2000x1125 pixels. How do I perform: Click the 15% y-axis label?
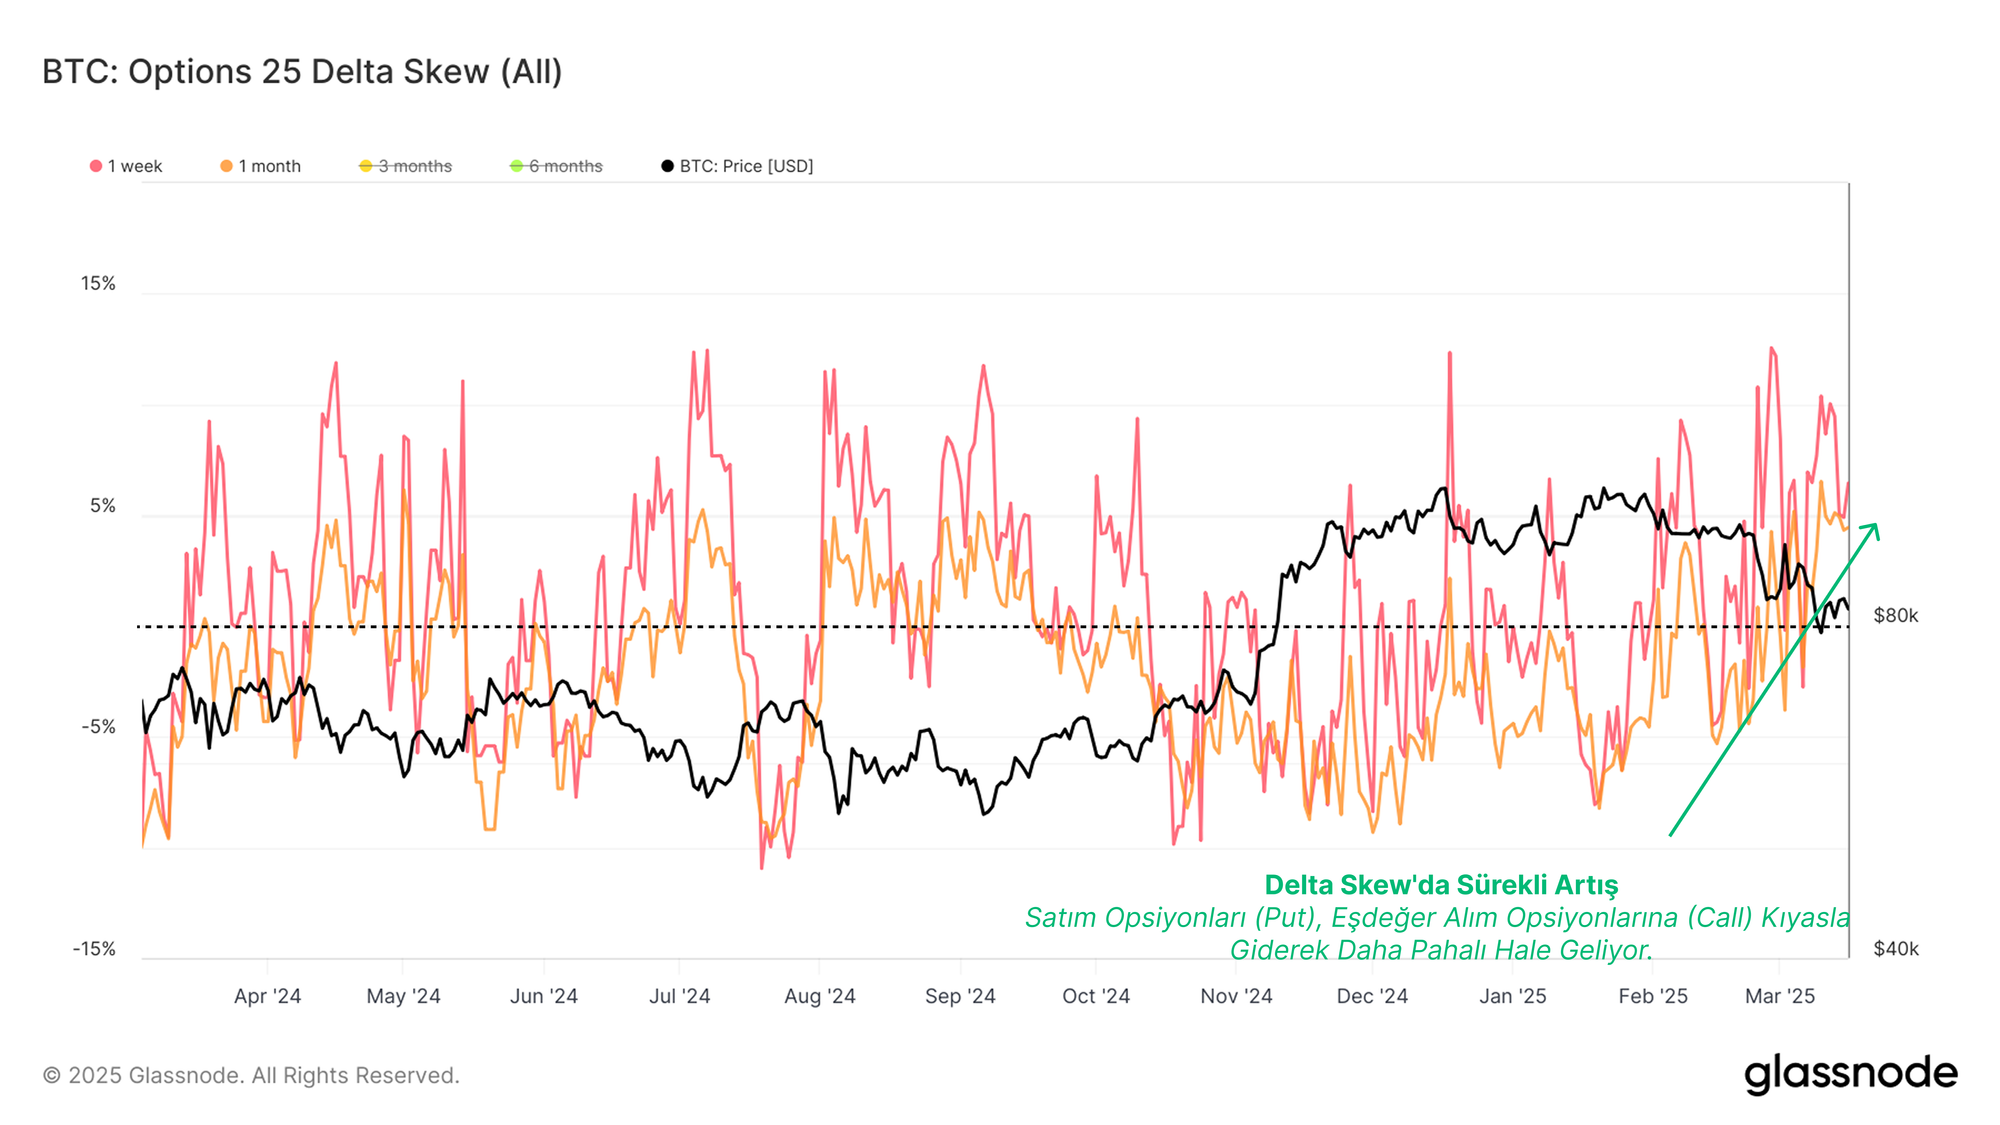98,284
